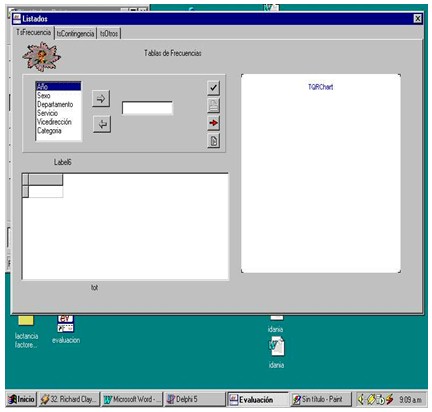Select Sexo in the variables list

(x=58, y=96)
